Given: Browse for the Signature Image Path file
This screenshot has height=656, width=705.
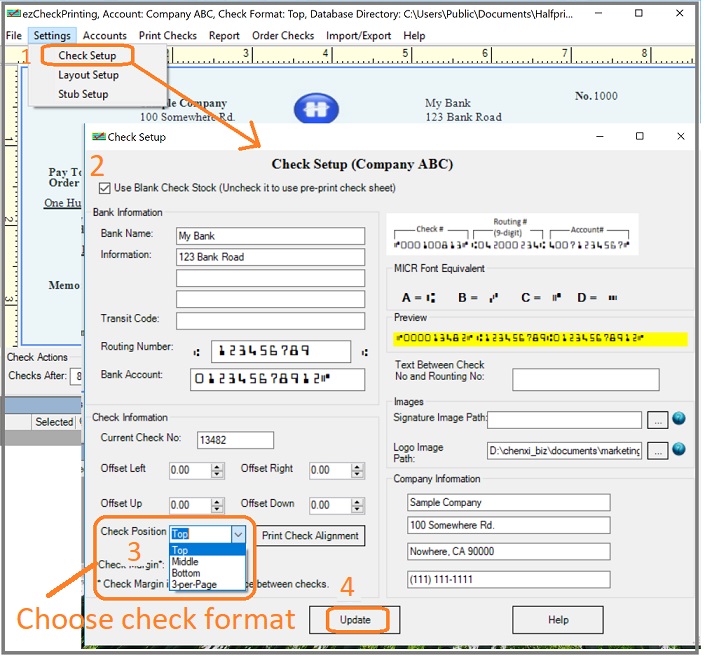Looking at the screenshot, I should (x=658, y=420).
